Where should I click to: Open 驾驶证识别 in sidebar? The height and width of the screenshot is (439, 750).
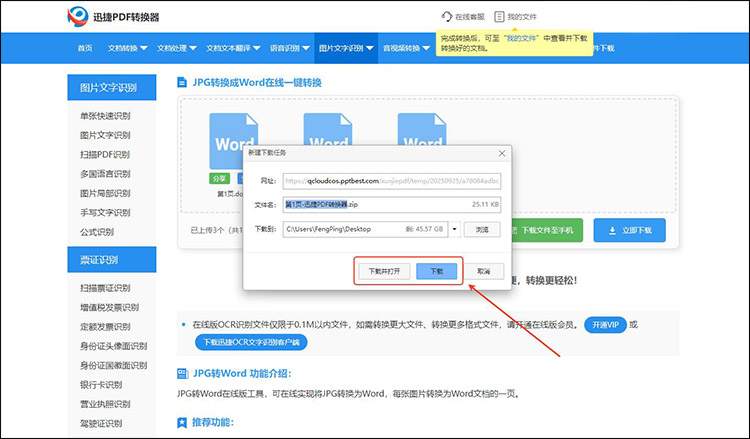[101, 424]
